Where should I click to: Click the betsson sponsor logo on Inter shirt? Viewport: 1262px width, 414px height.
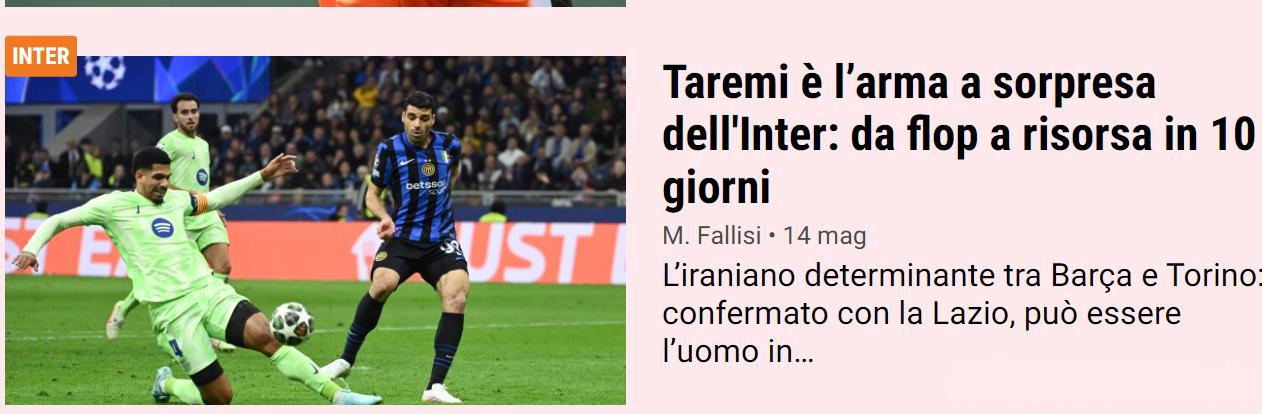(425, 185)
